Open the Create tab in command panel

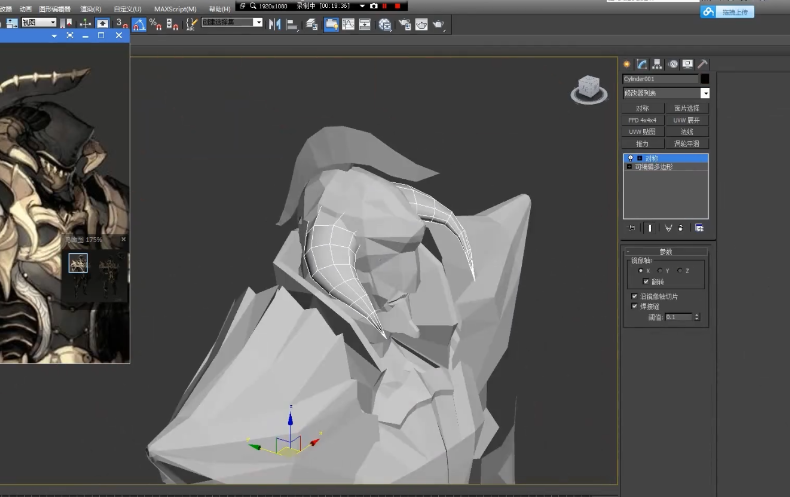627,64
